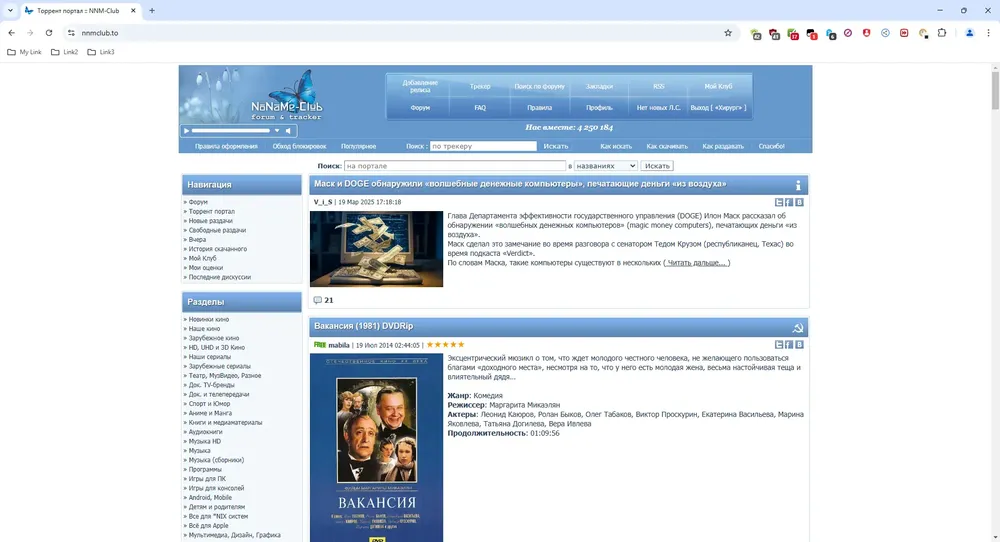Mute the header radio player speaker icon
The image size is (1000, 542).
coord(289,131)
